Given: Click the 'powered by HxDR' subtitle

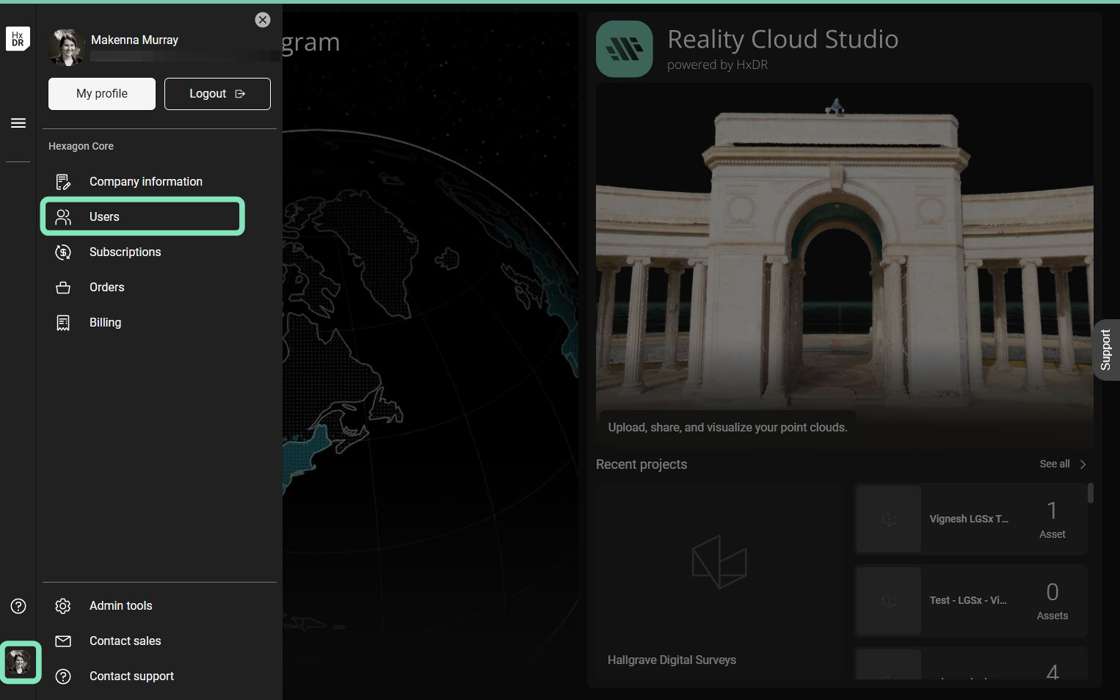Looking at the screenshot, I should 717,64.
